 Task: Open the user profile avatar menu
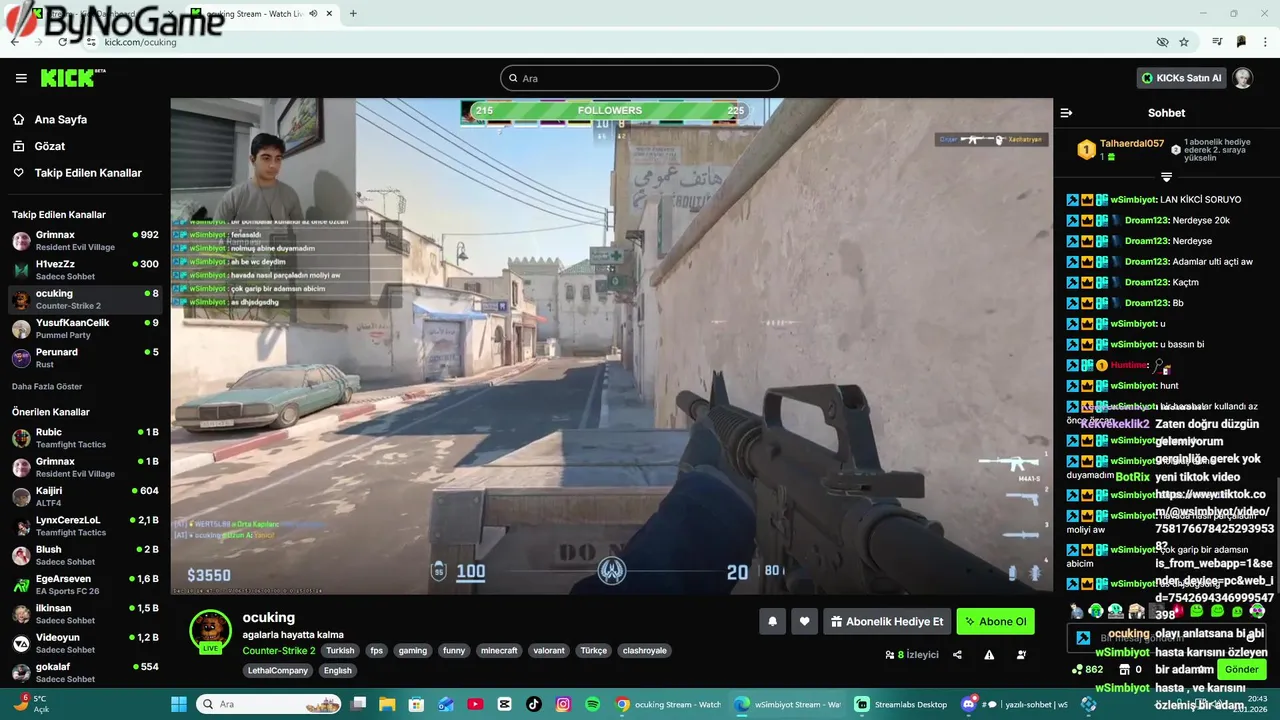(1242, 78)
